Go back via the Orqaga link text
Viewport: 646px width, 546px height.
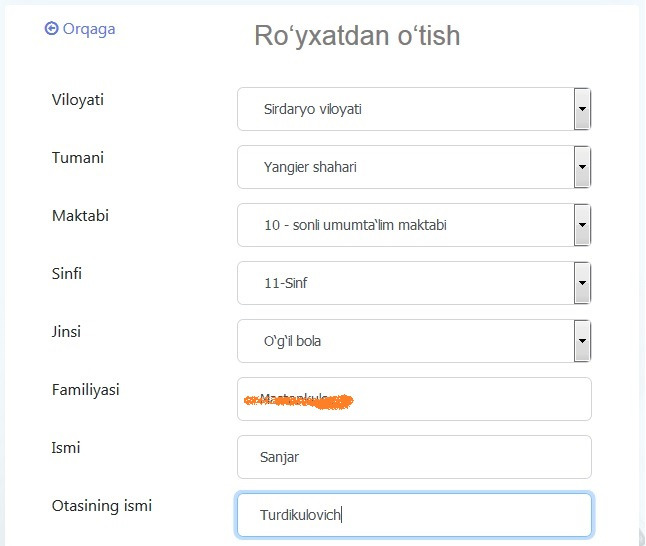click(x=89, y=29)
